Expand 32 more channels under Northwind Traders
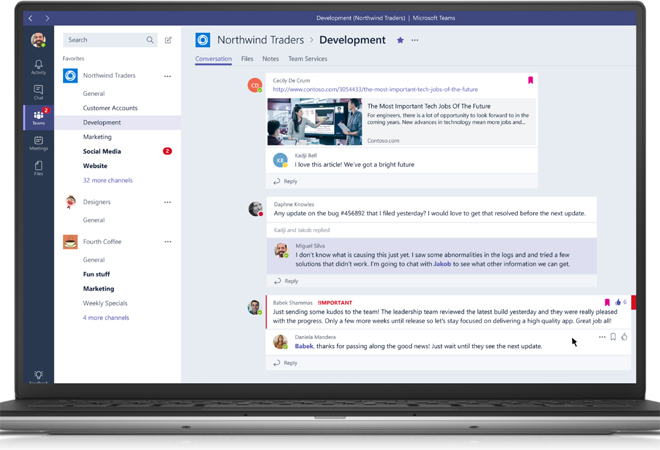 point(107,180)
